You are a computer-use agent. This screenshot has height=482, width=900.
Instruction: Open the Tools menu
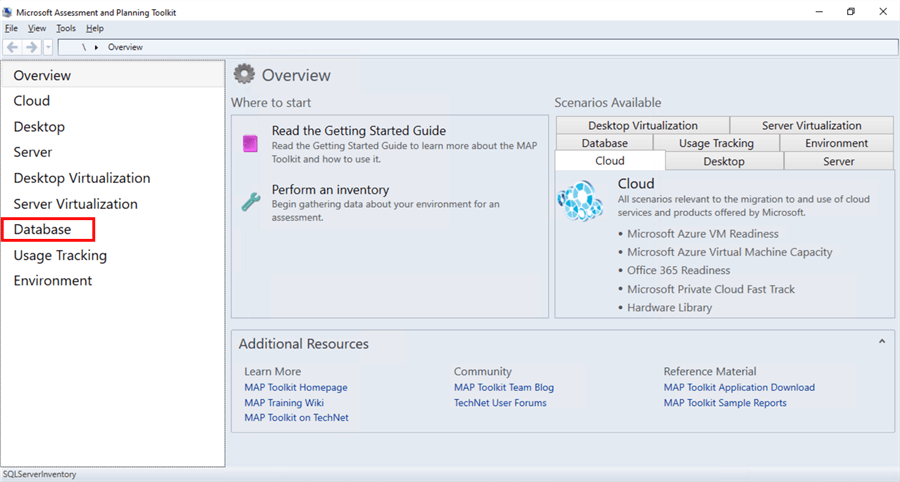(66, 29)
